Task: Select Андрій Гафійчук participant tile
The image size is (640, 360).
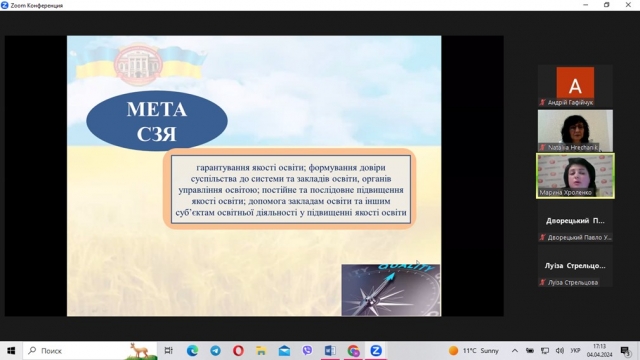Action: [x=575, y=86]
